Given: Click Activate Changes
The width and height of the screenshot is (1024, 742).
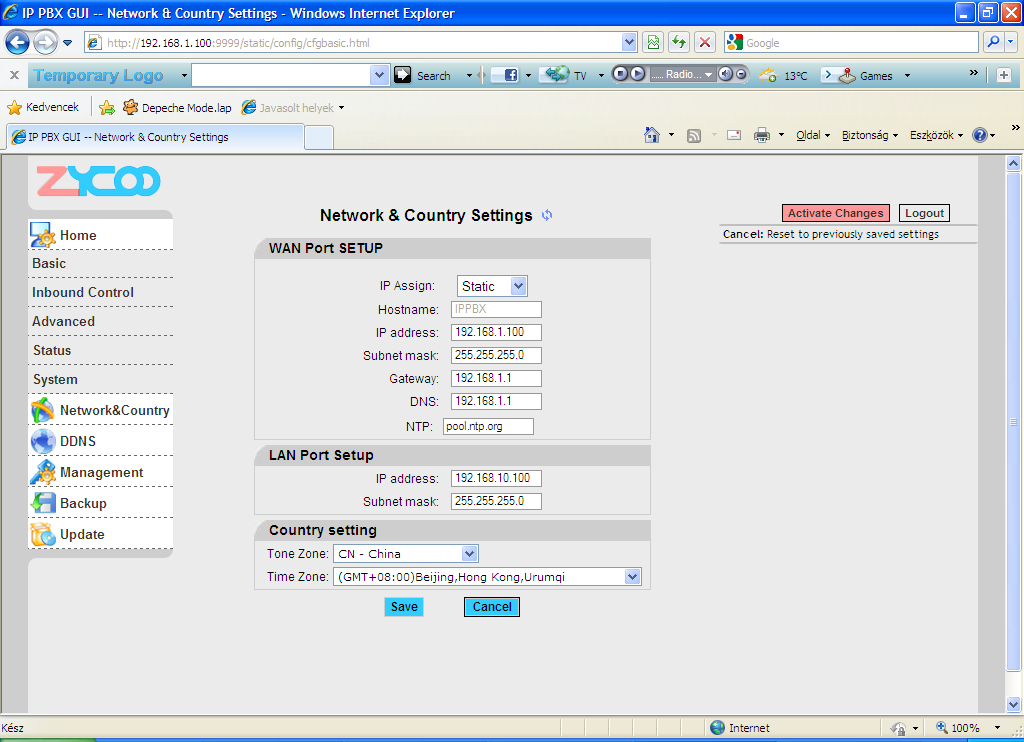Looking at the screenshot, I should click(x=835, y=213).
